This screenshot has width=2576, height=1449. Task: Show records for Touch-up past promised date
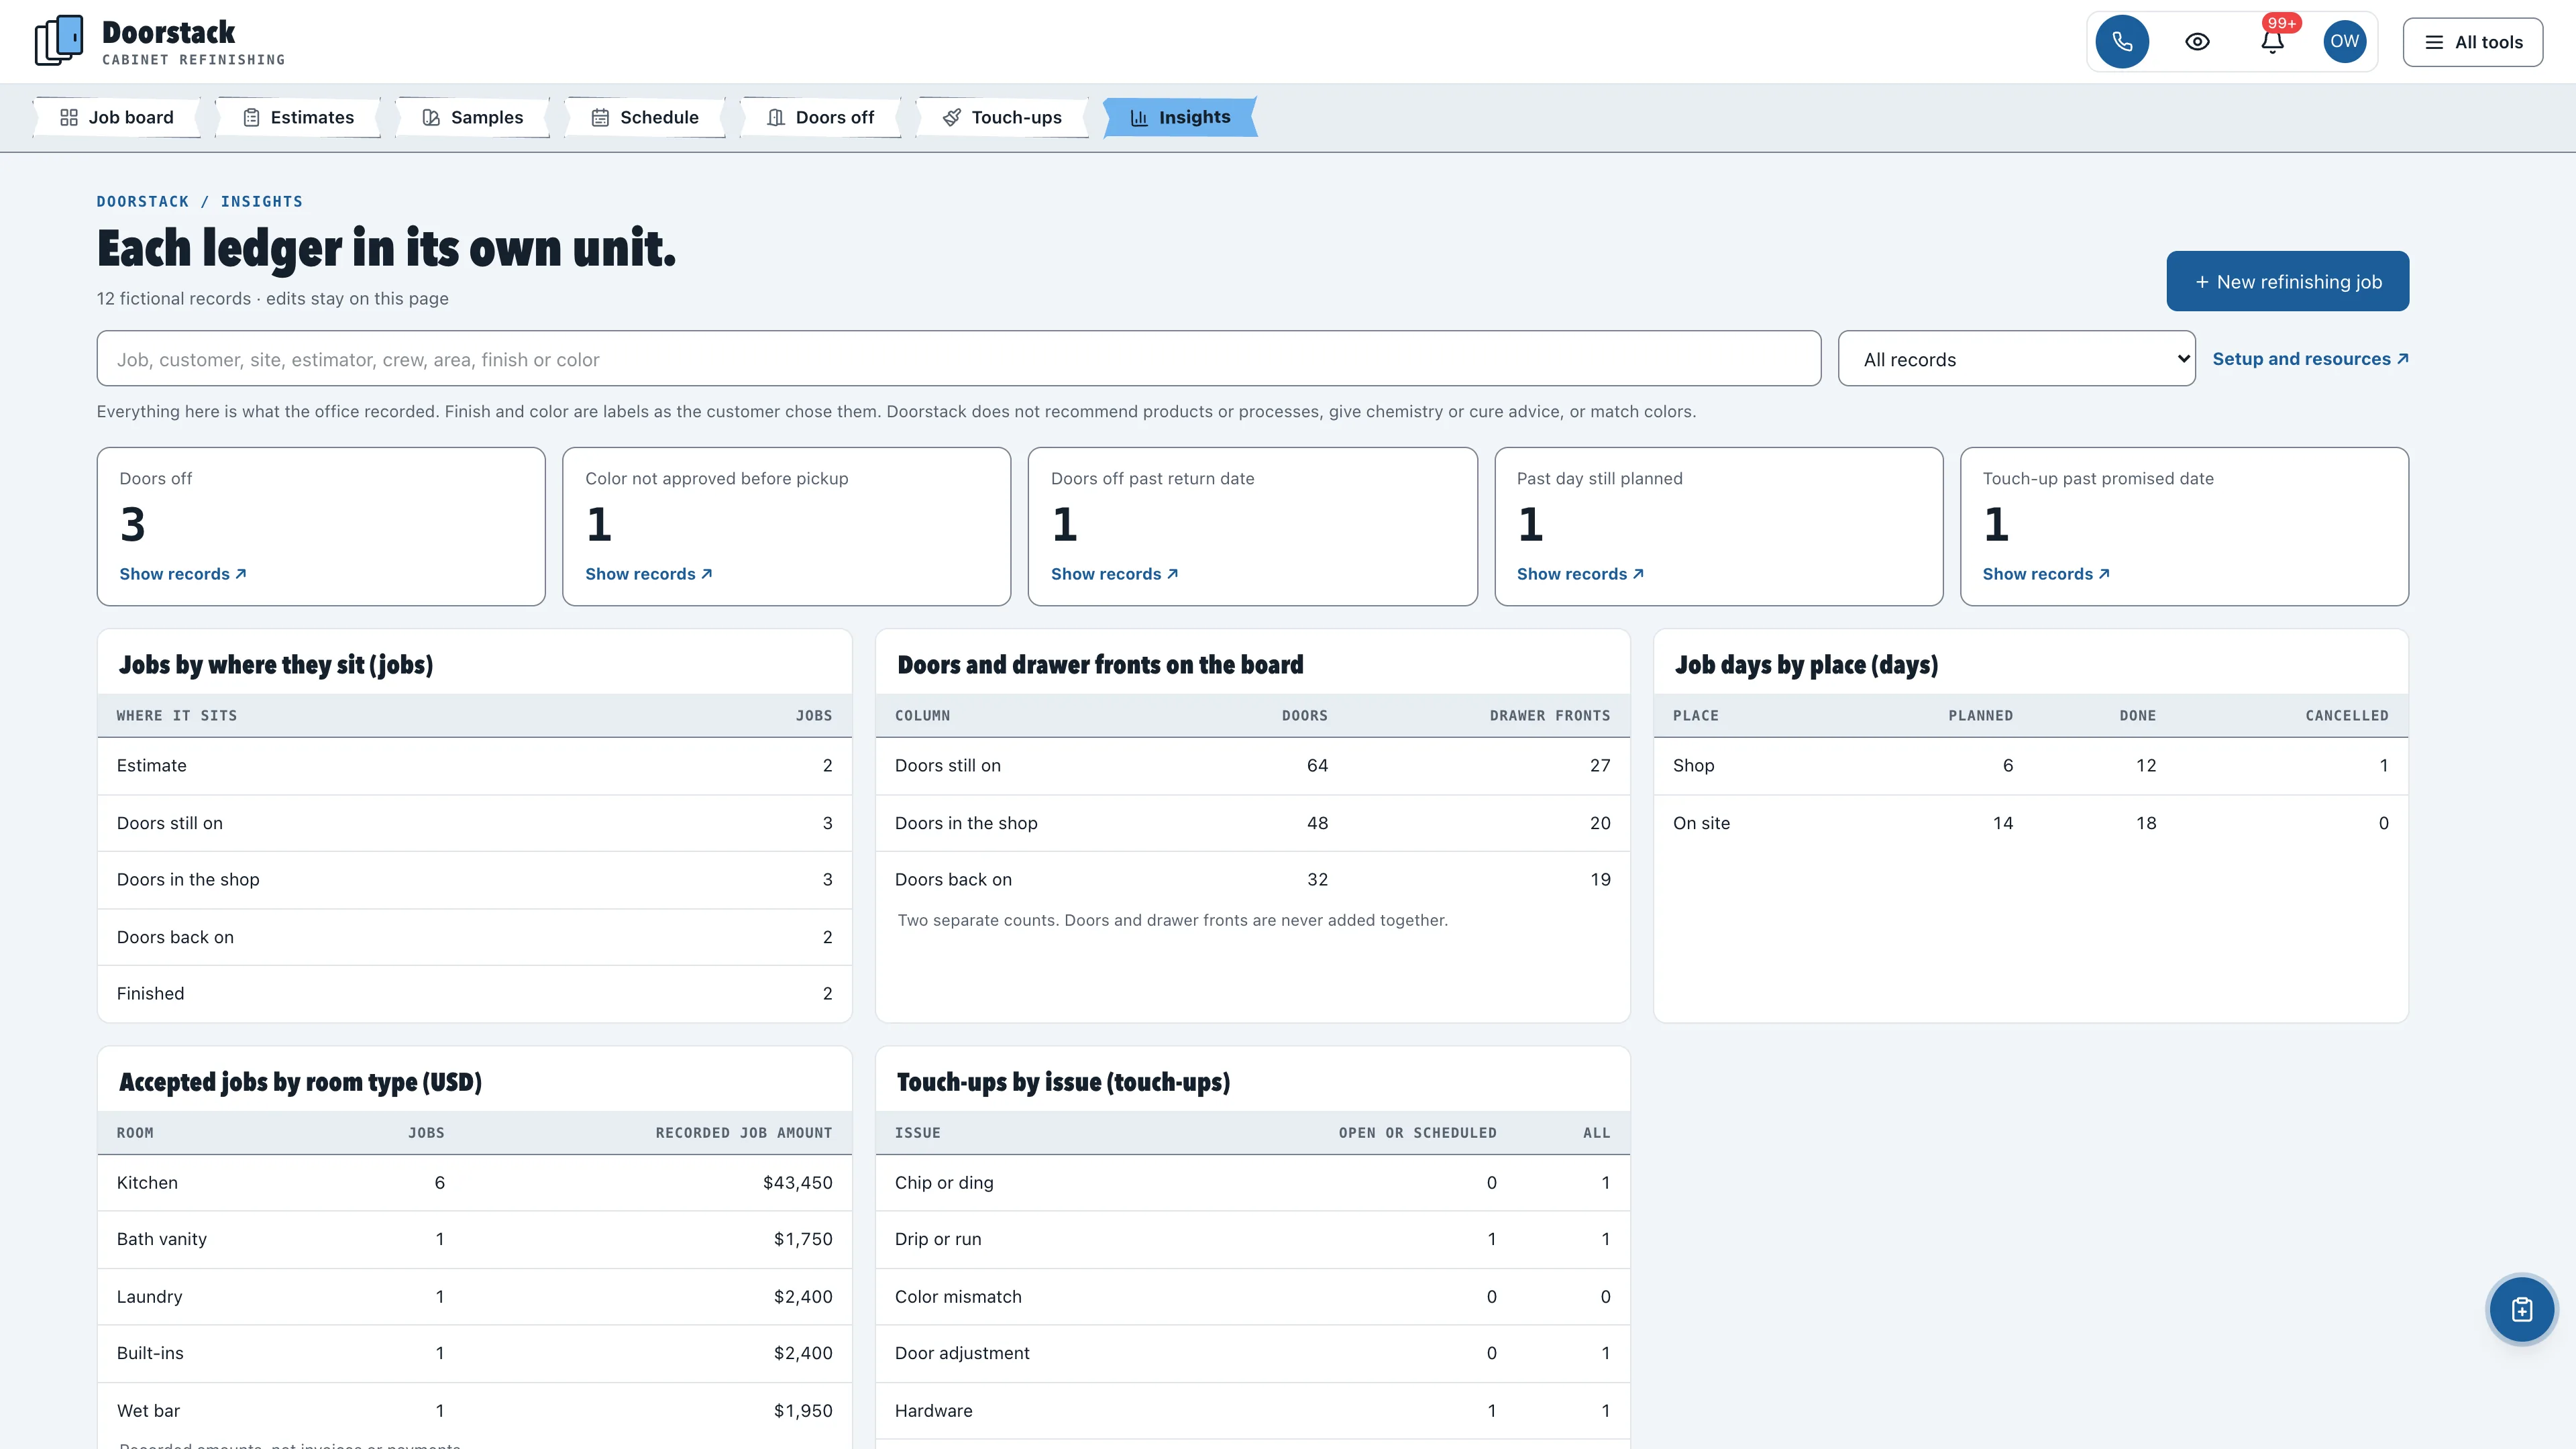pyautogui.click(x=2046, y=574)
